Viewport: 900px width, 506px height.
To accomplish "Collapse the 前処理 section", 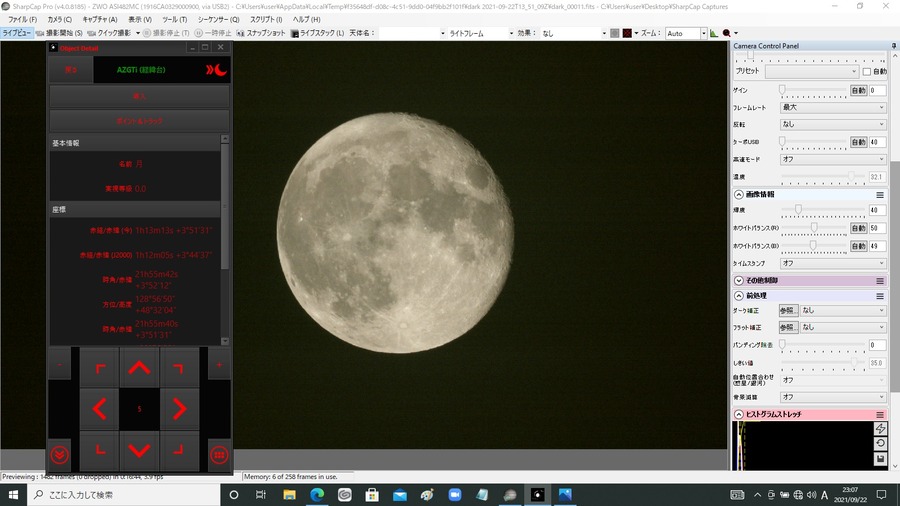I will click(739, 296).
